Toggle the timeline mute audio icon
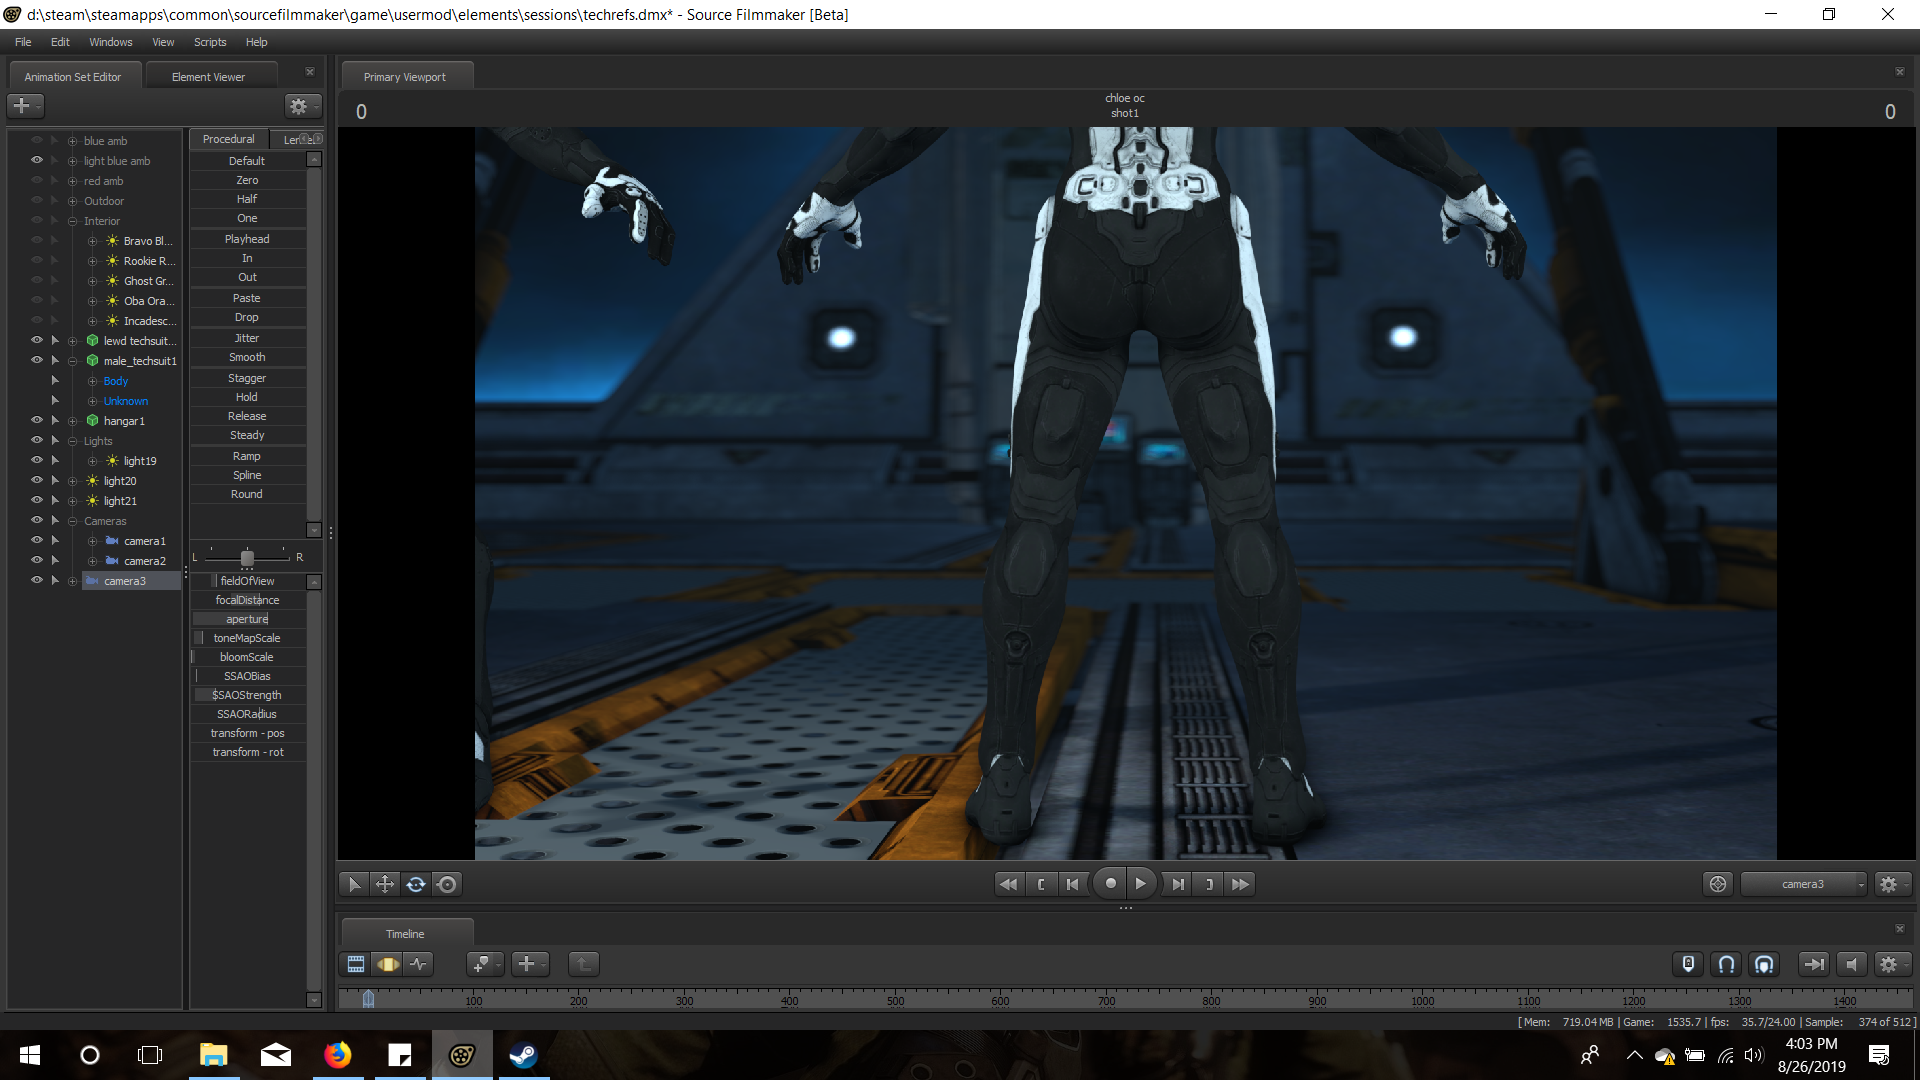1920x1080 pixels. [1851, 964]
